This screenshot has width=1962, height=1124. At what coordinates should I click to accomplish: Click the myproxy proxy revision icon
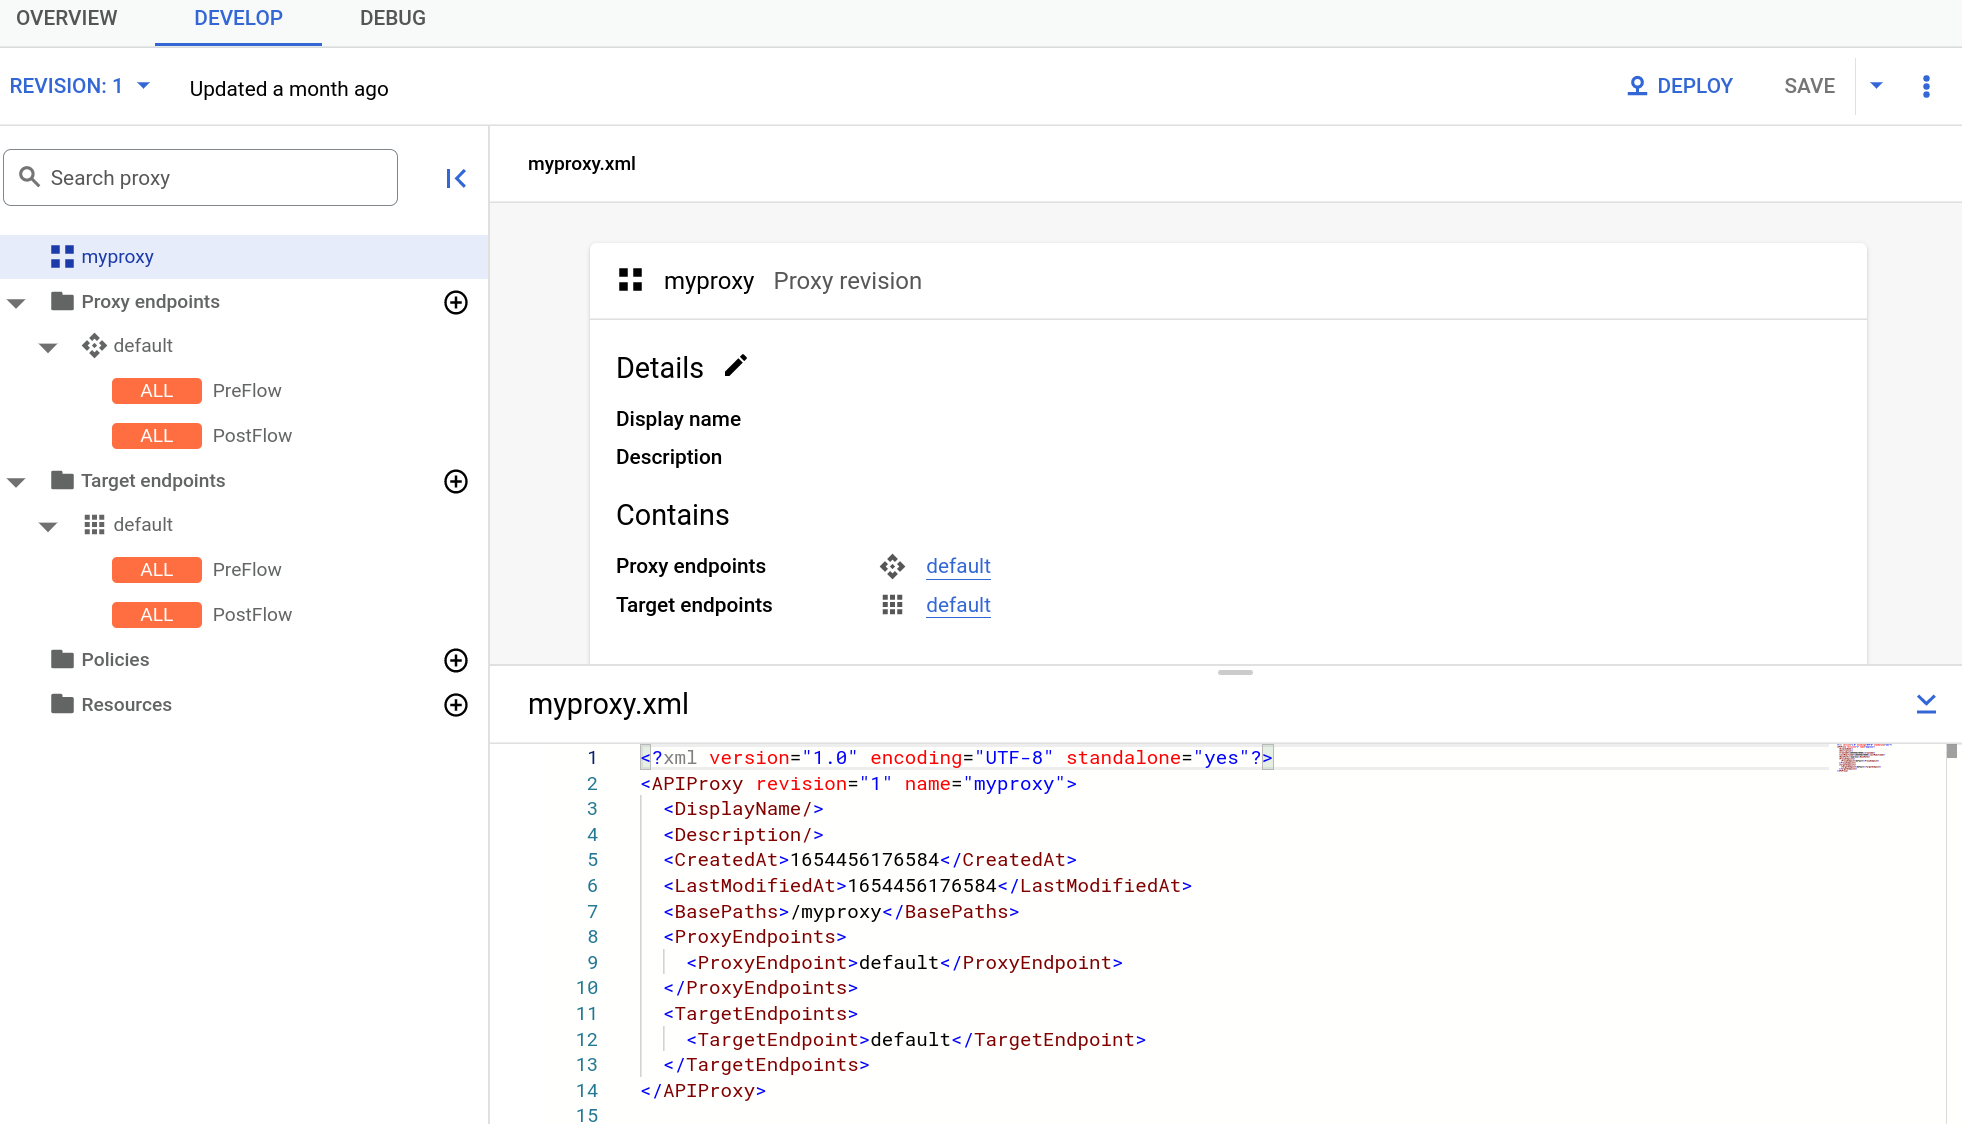tap(631, 280)
